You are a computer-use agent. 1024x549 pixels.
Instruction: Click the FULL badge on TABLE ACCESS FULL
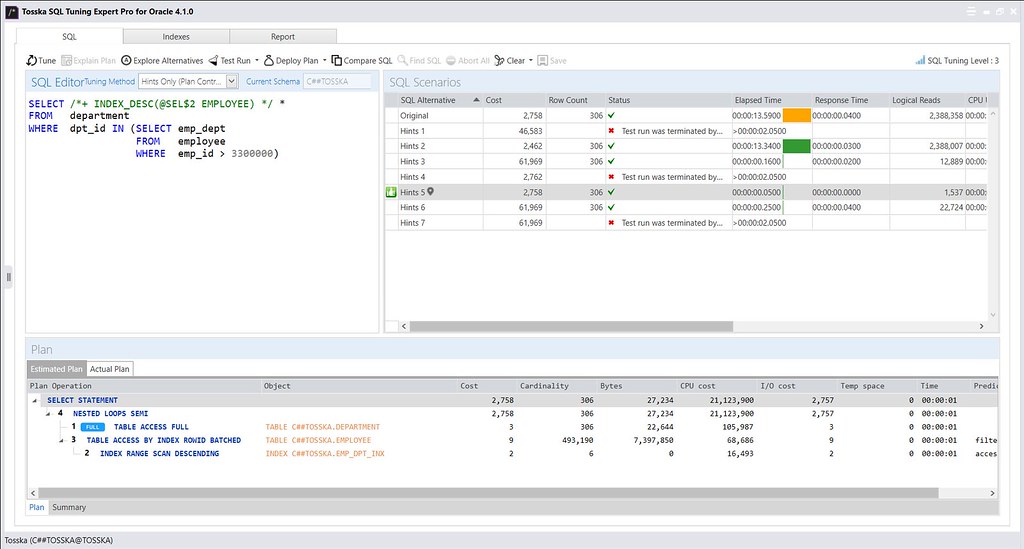[x=93, y=427]
